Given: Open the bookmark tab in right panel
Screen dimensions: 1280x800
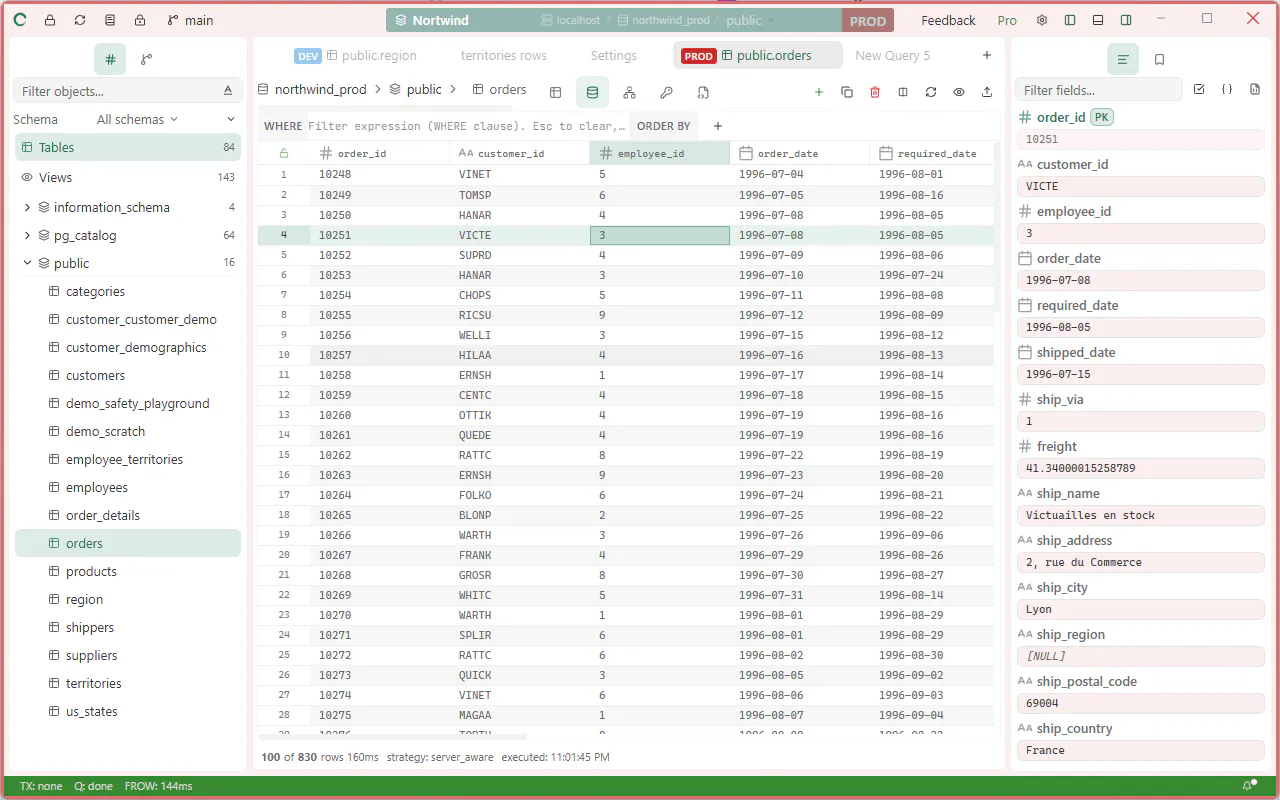Looking at the screenshot, I should point(1160,59).
